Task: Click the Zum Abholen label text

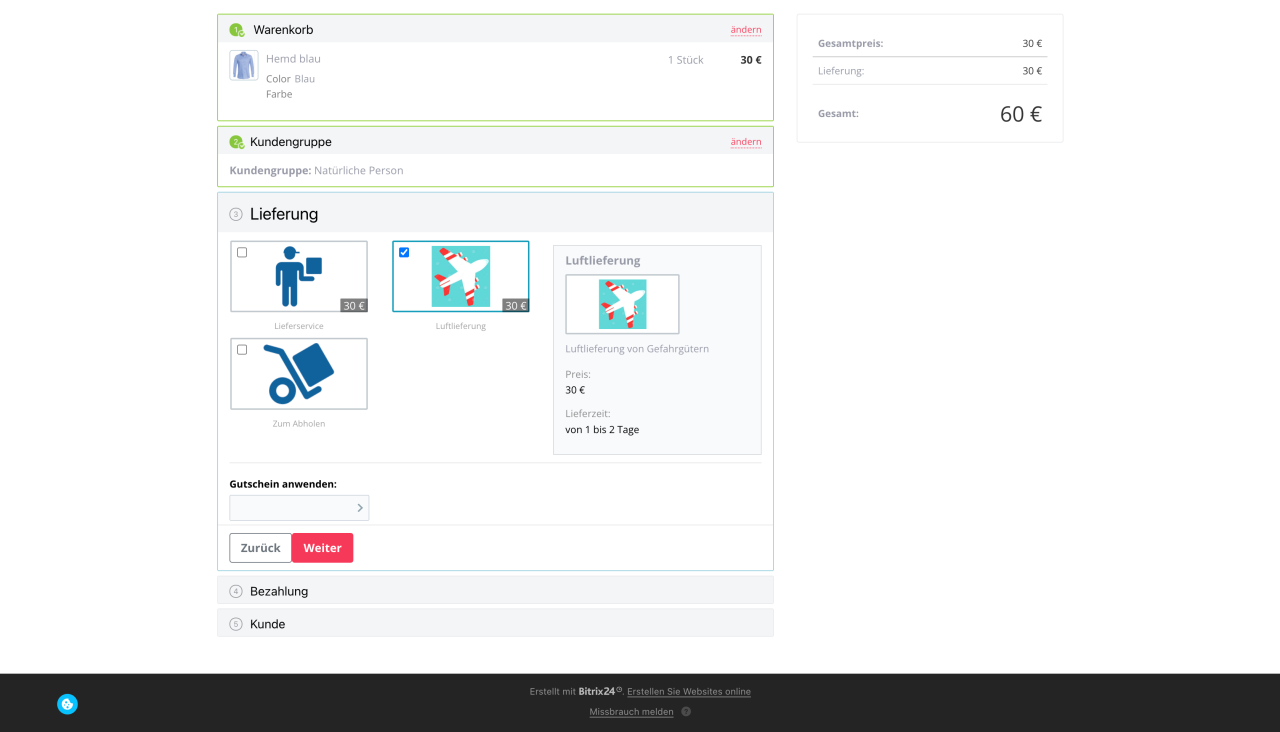Action: 299,424
